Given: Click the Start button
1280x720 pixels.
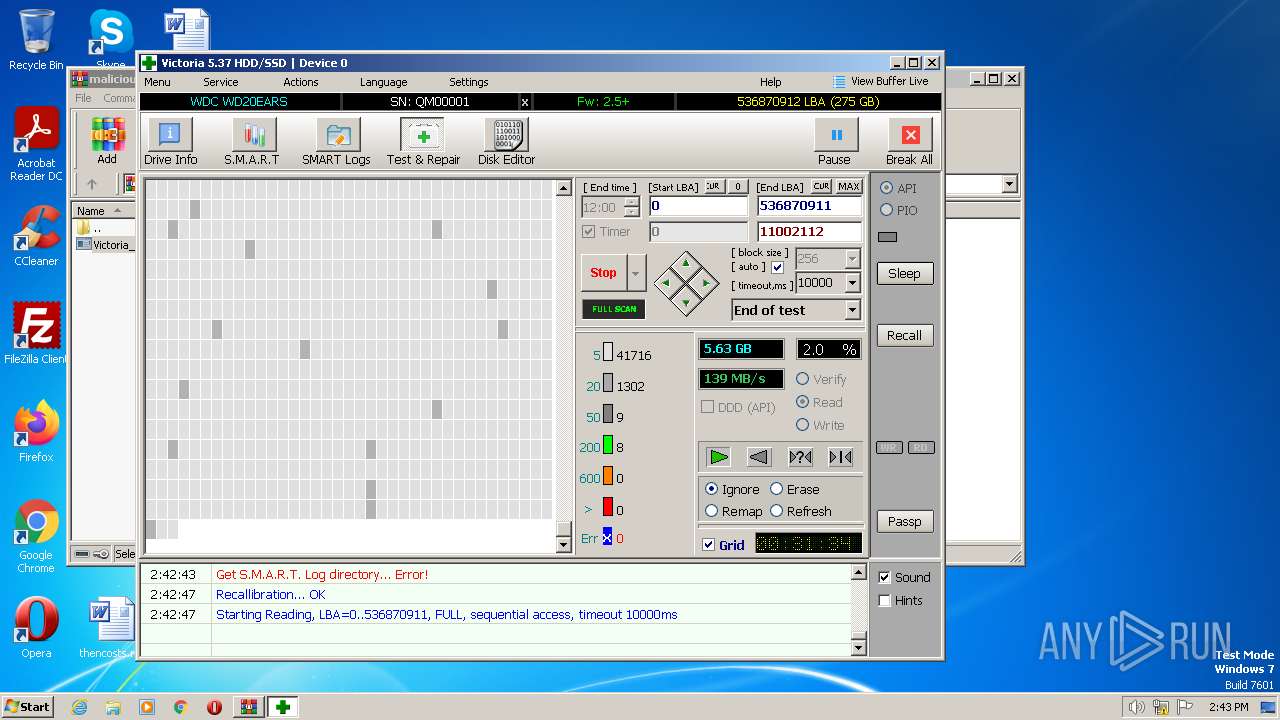Looking at the screenshot, I should pos(26,706).
